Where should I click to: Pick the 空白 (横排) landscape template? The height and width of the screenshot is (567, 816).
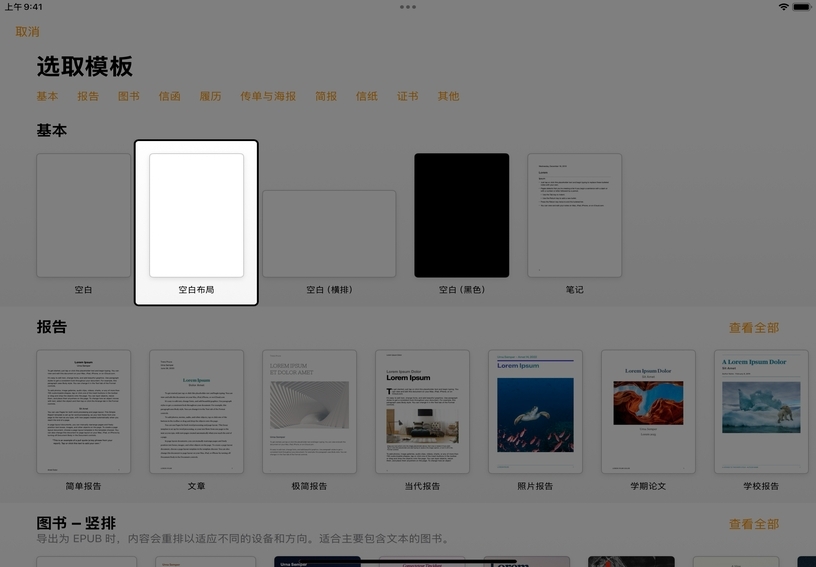(329, 233)
